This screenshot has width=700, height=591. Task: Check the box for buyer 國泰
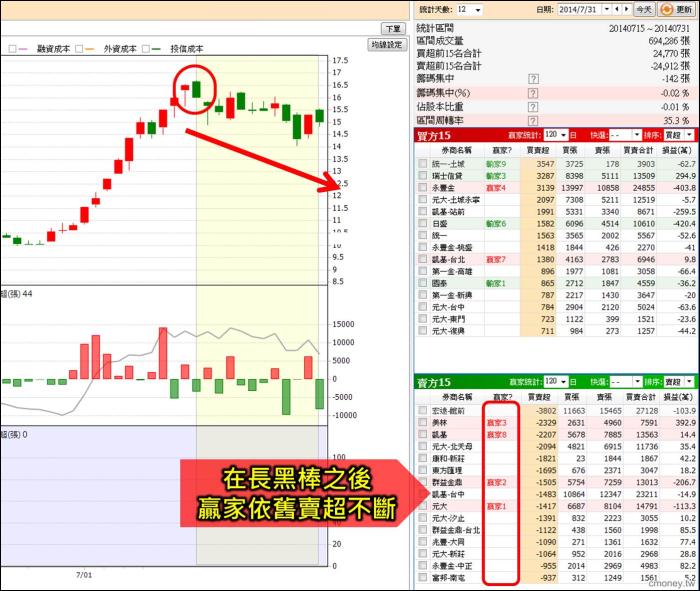[x=422, y=283]
